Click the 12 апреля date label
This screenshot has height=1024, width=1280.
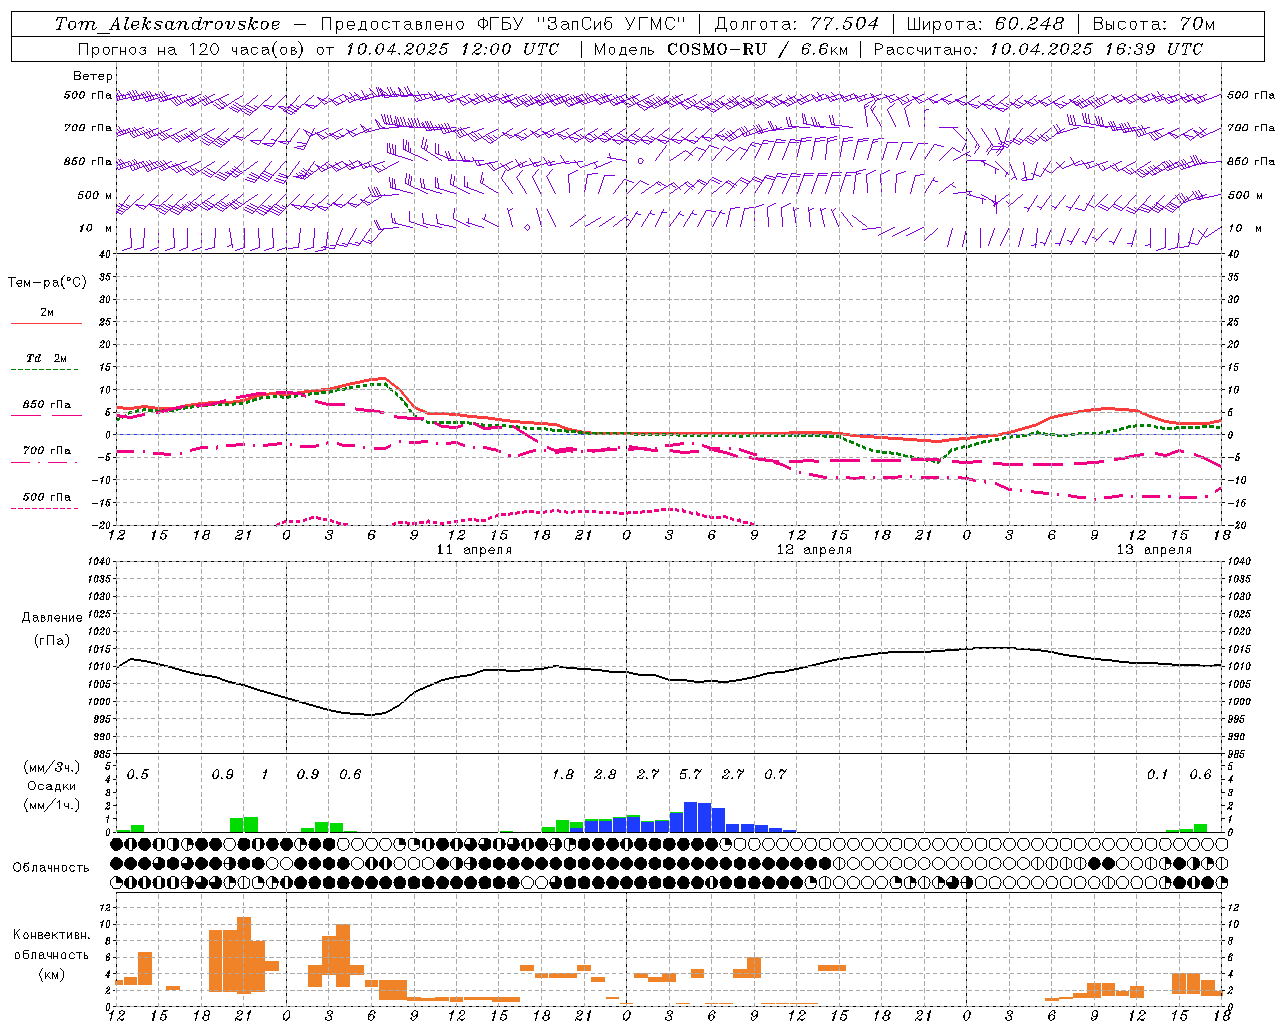(814, 550)
